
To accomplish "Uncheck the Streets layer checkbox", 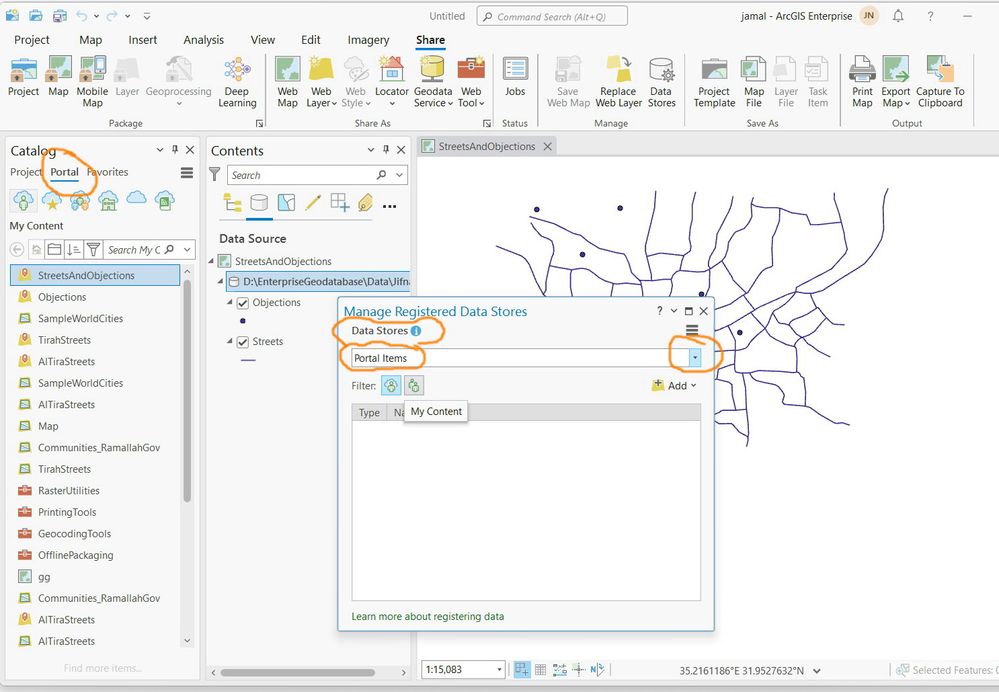I will pyautogui.click(x=242, y=342).
